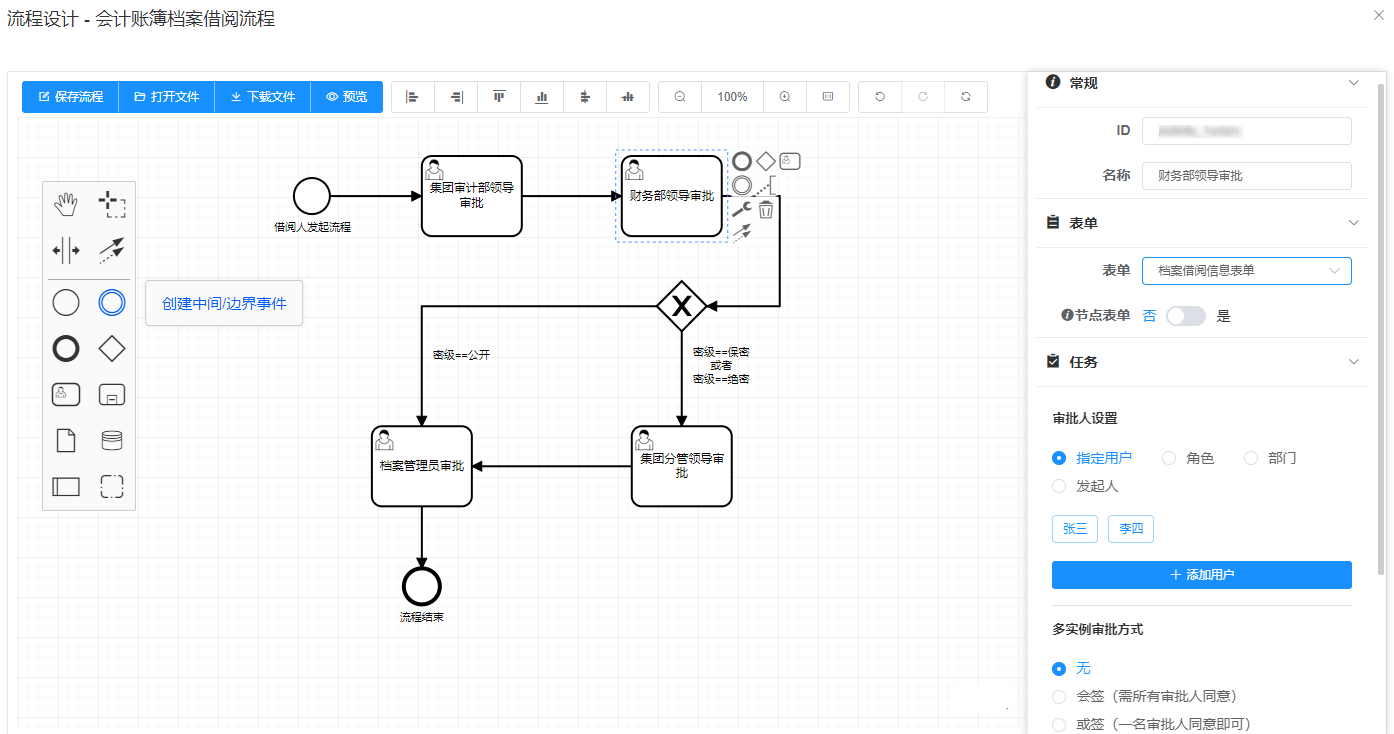Create intermediate/boundary event from palette
Image resolution: width=1394 pixels, height=734 pixels.
point(112,302)
